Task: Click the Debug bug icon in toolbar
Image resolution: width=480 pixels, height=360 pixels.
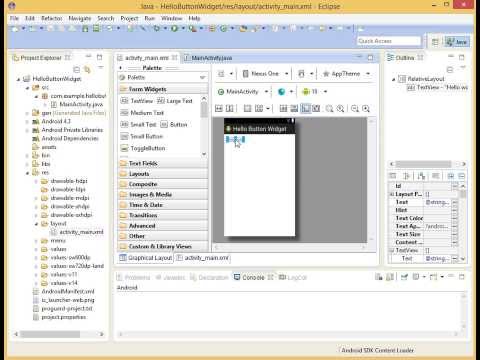Action: [x=156, y=29]
